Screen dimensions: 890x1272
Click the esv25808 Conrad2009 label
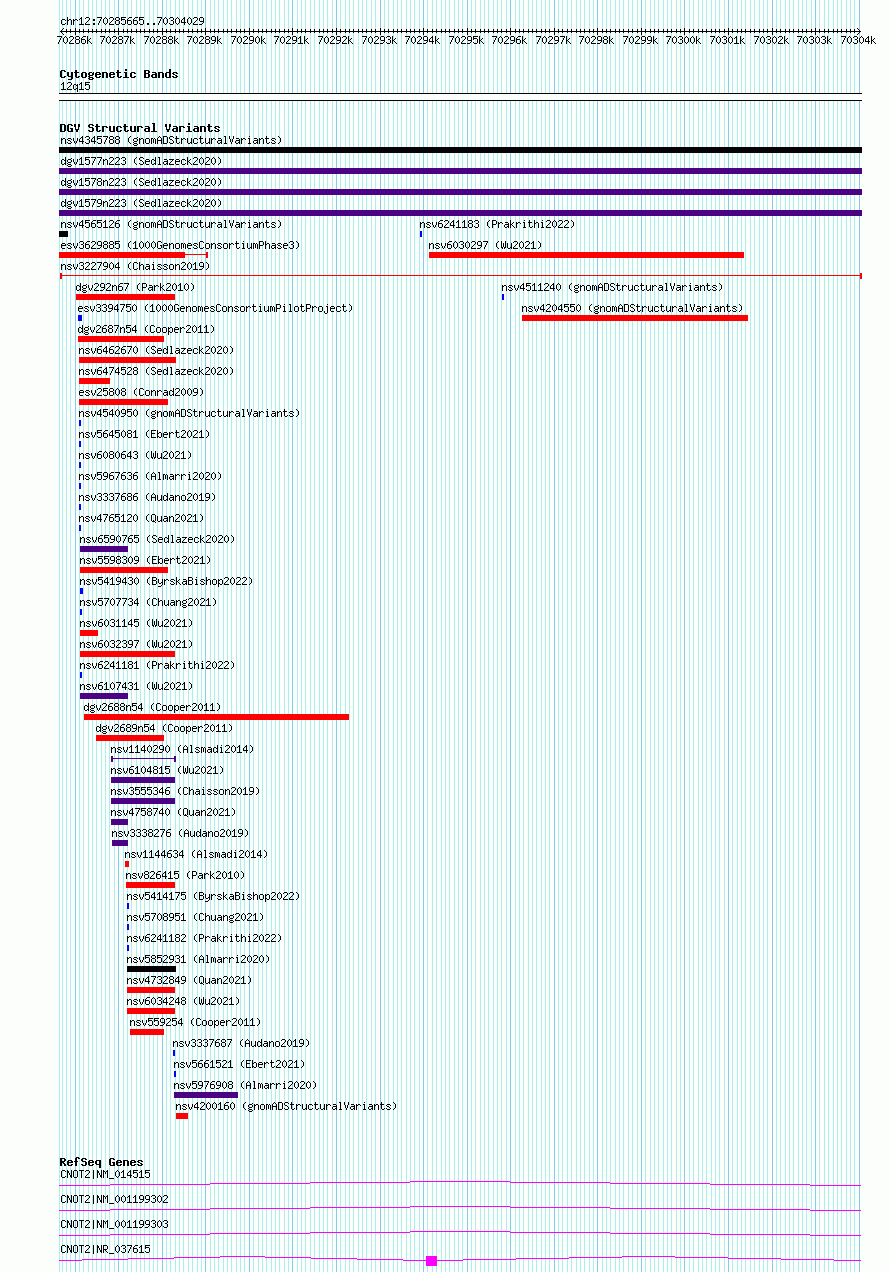141,392
